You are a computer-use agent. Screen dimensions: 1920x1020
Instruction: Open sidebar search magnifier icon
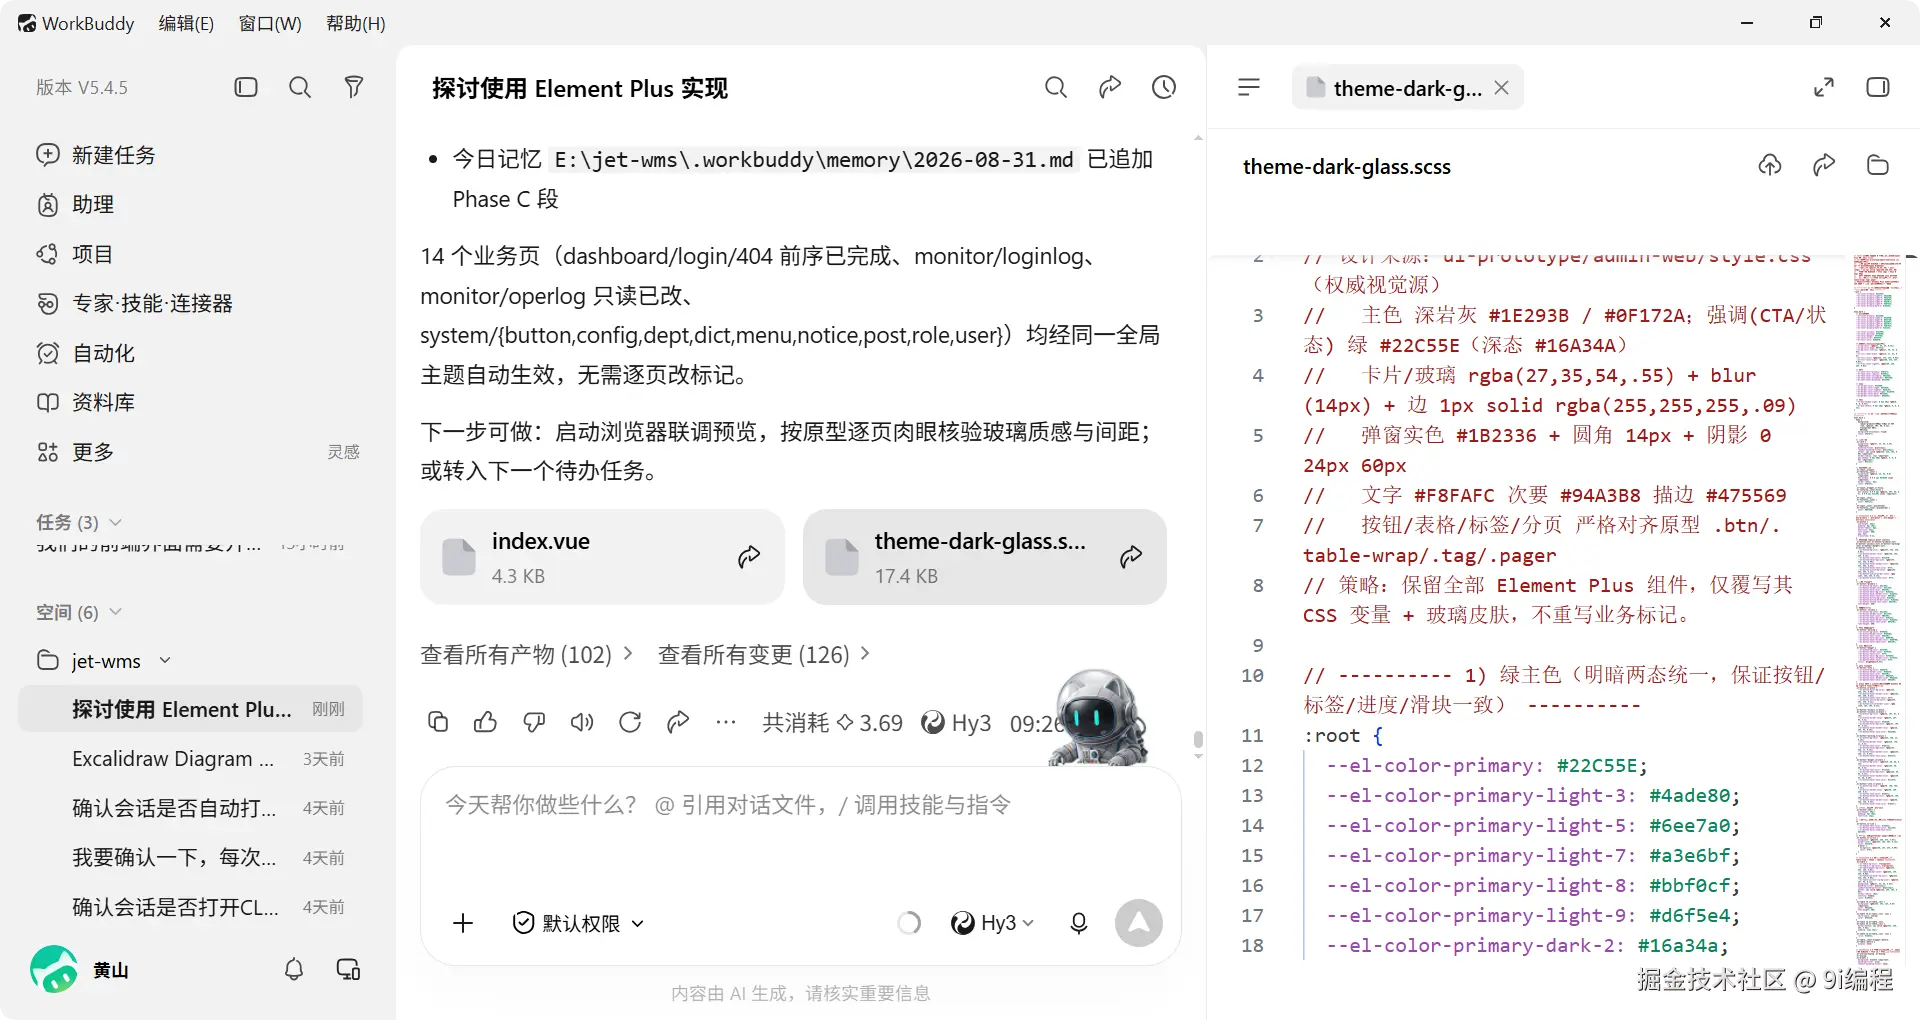(300, 87)
